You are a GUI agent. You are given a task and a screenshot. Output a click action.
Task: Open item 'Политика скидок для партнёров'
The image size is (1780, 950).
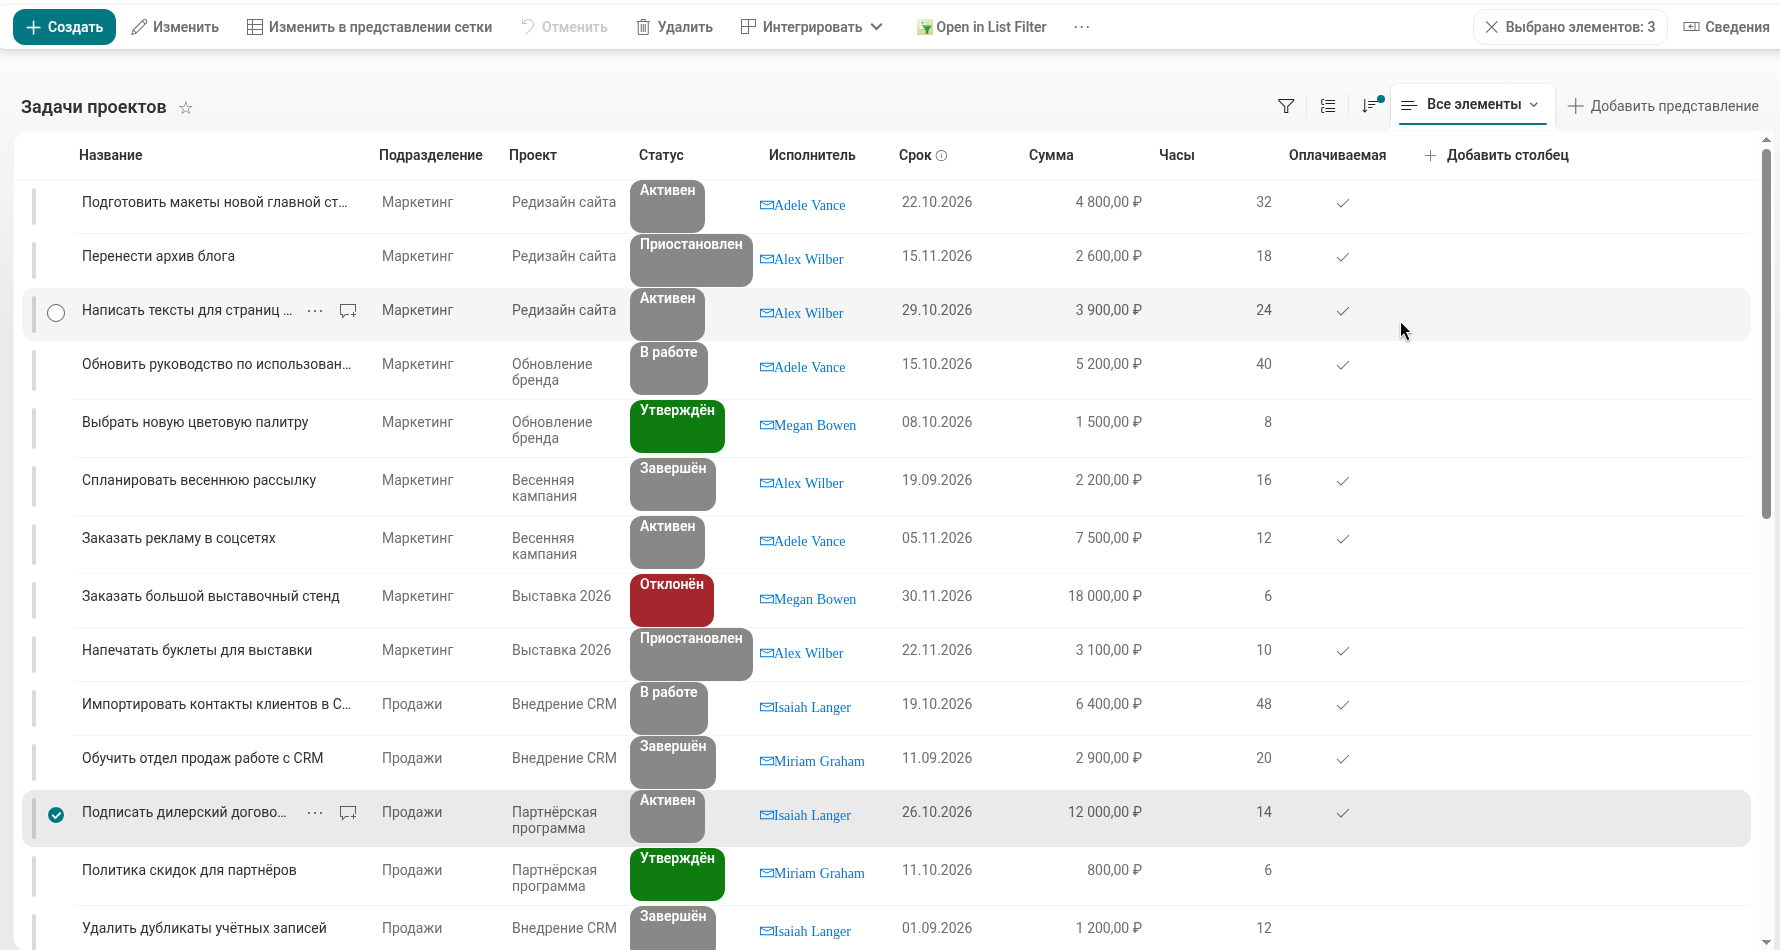click(189, 870)
